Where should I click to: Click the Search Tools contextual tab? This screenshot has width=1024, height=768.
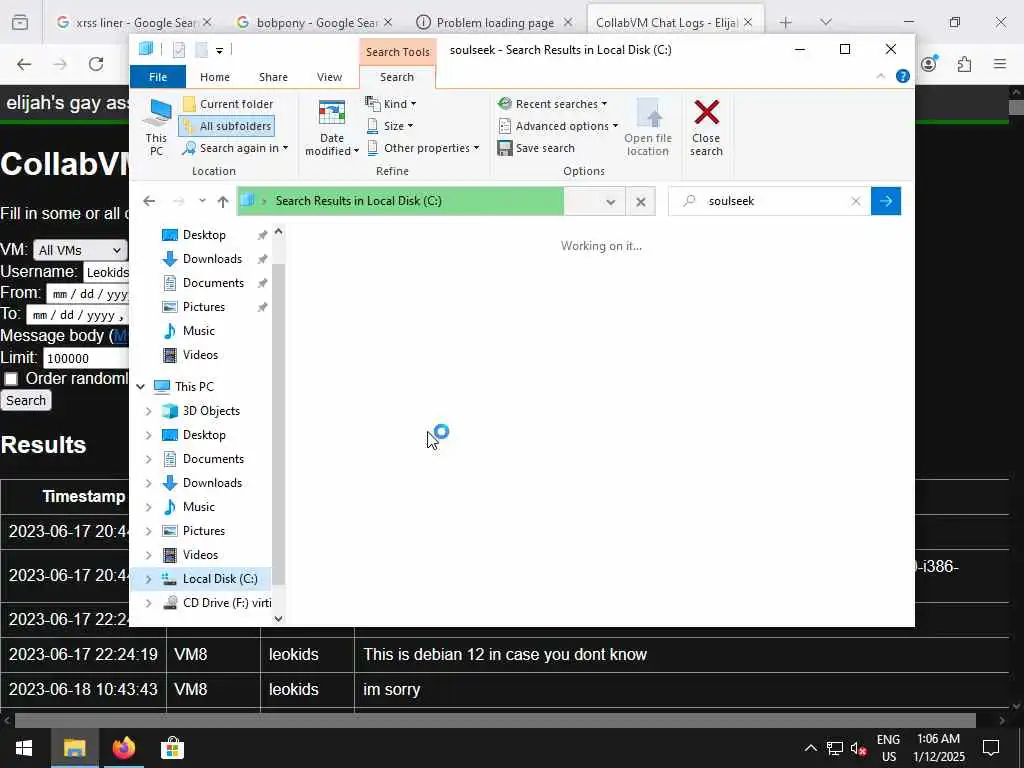(398, 52)
